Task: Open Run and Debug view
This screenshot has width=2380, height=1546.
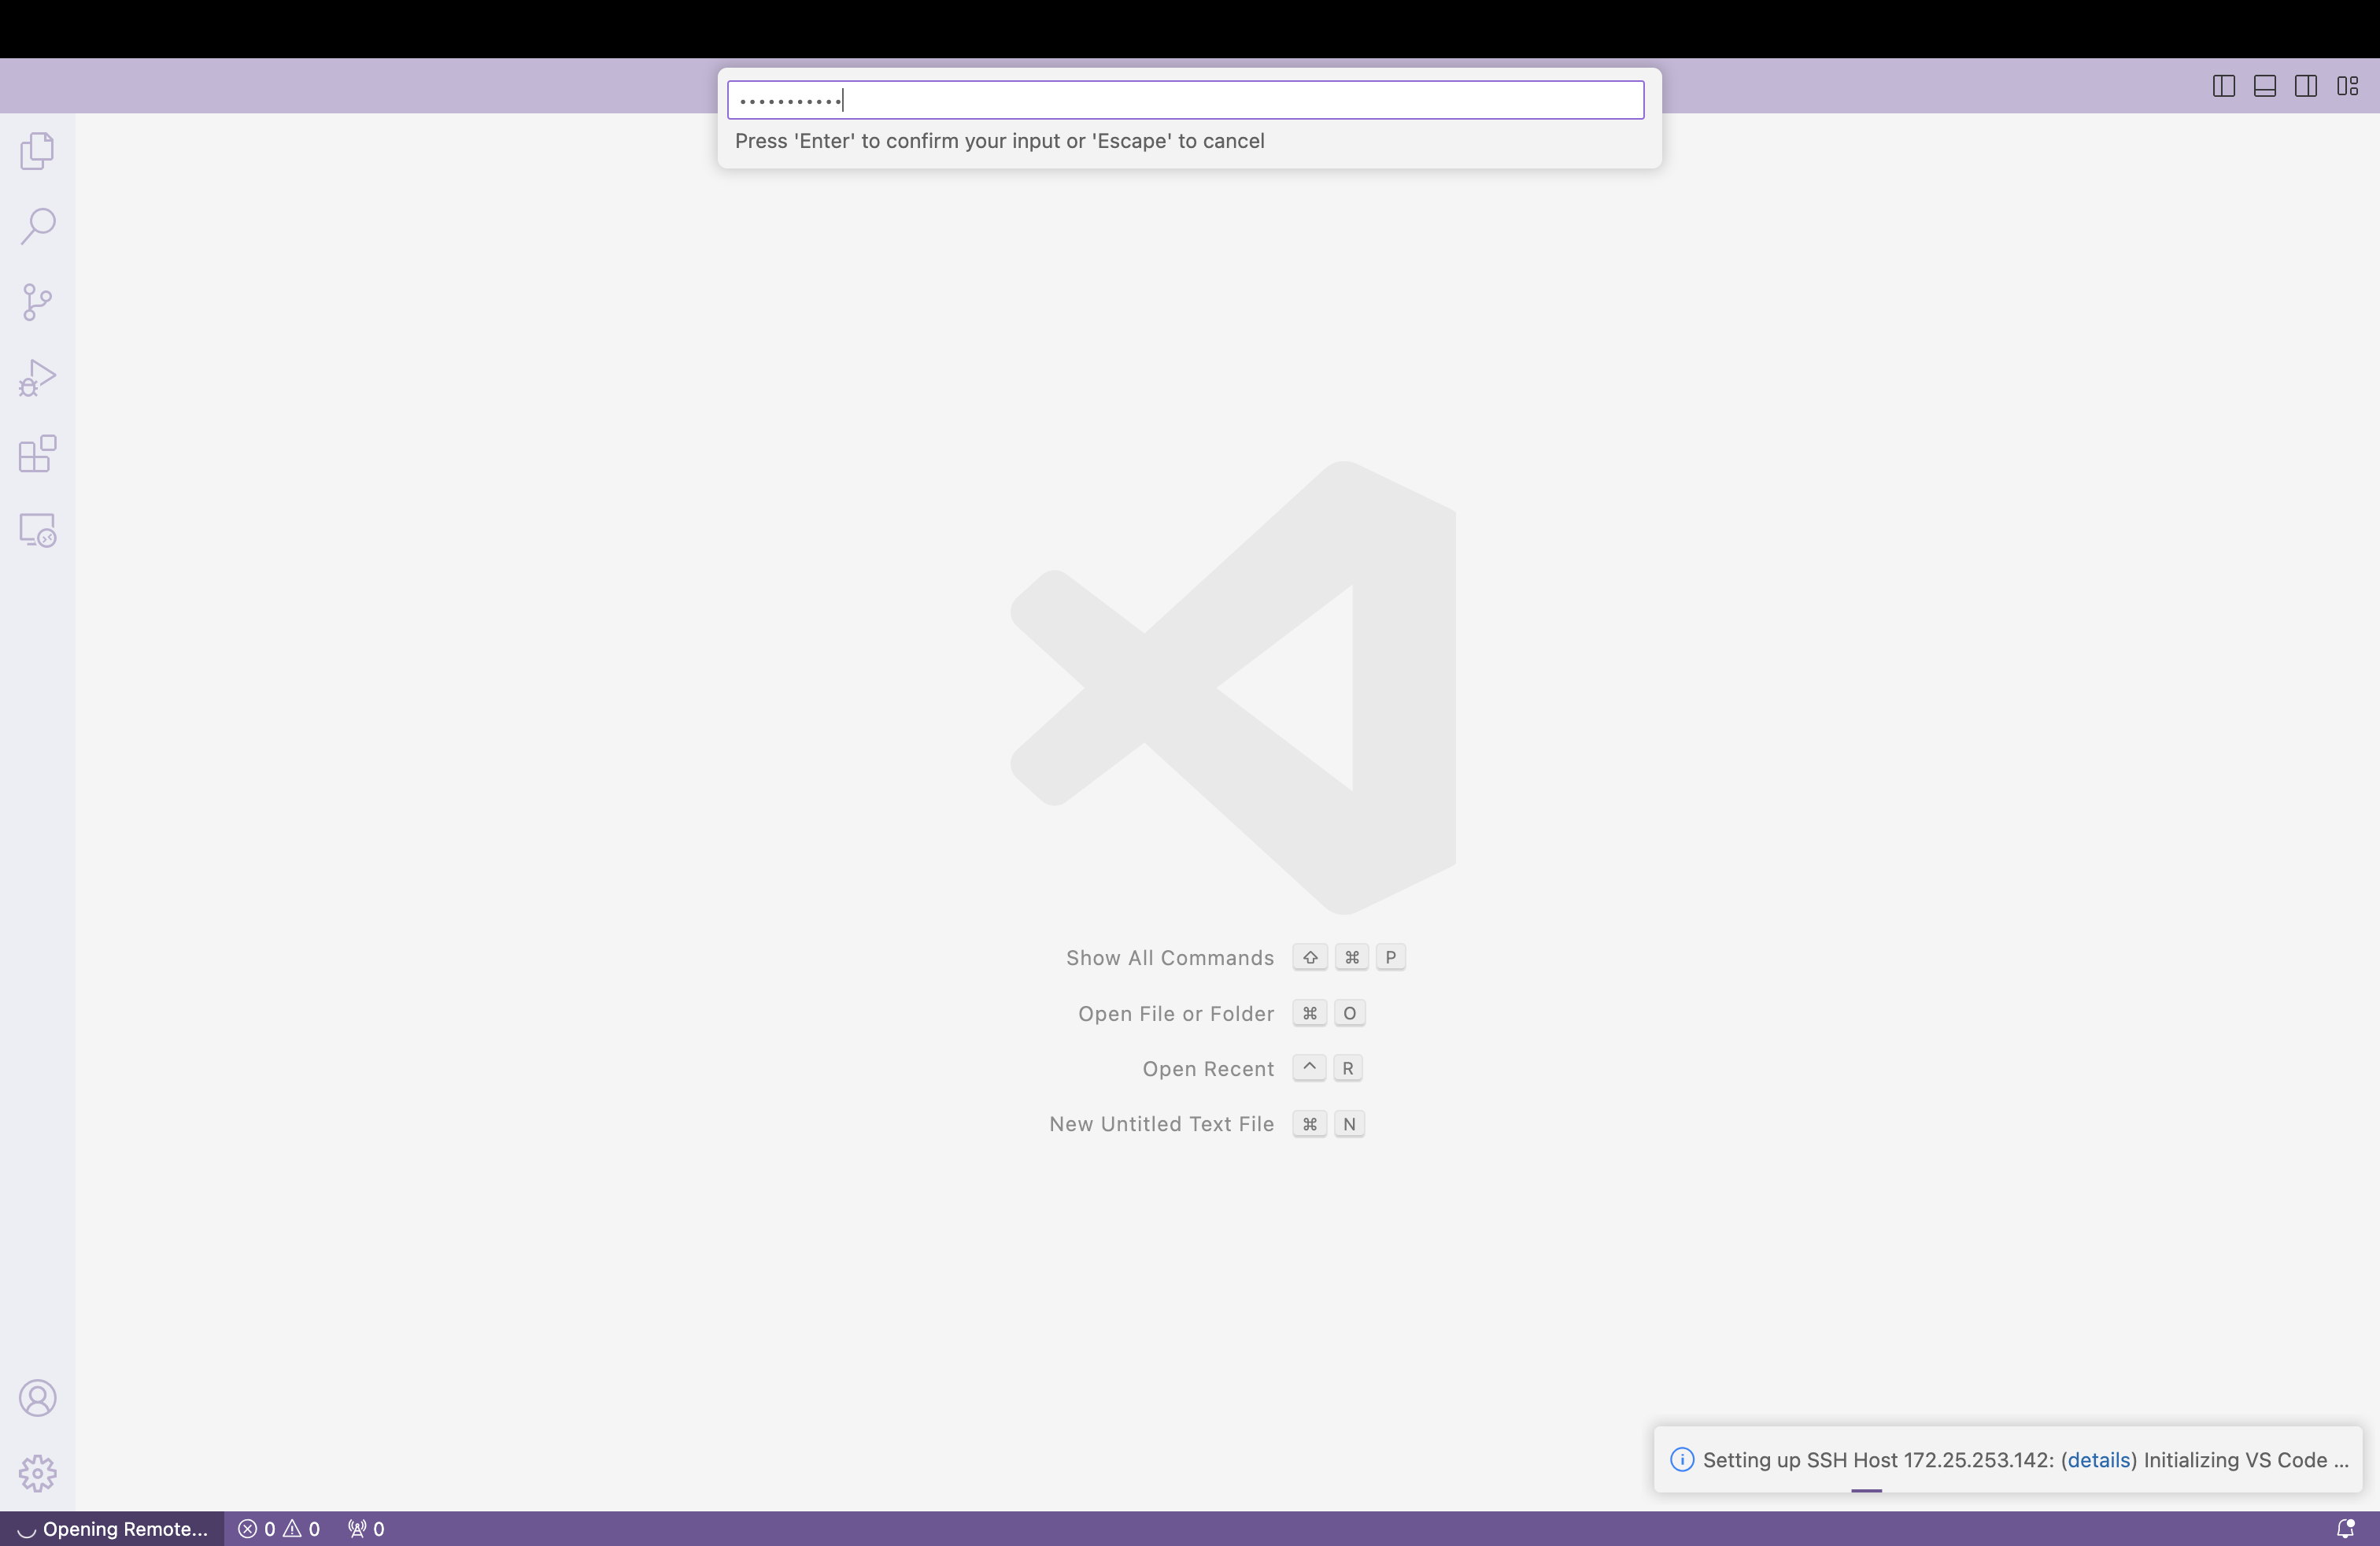Action: tap(37, 378)
